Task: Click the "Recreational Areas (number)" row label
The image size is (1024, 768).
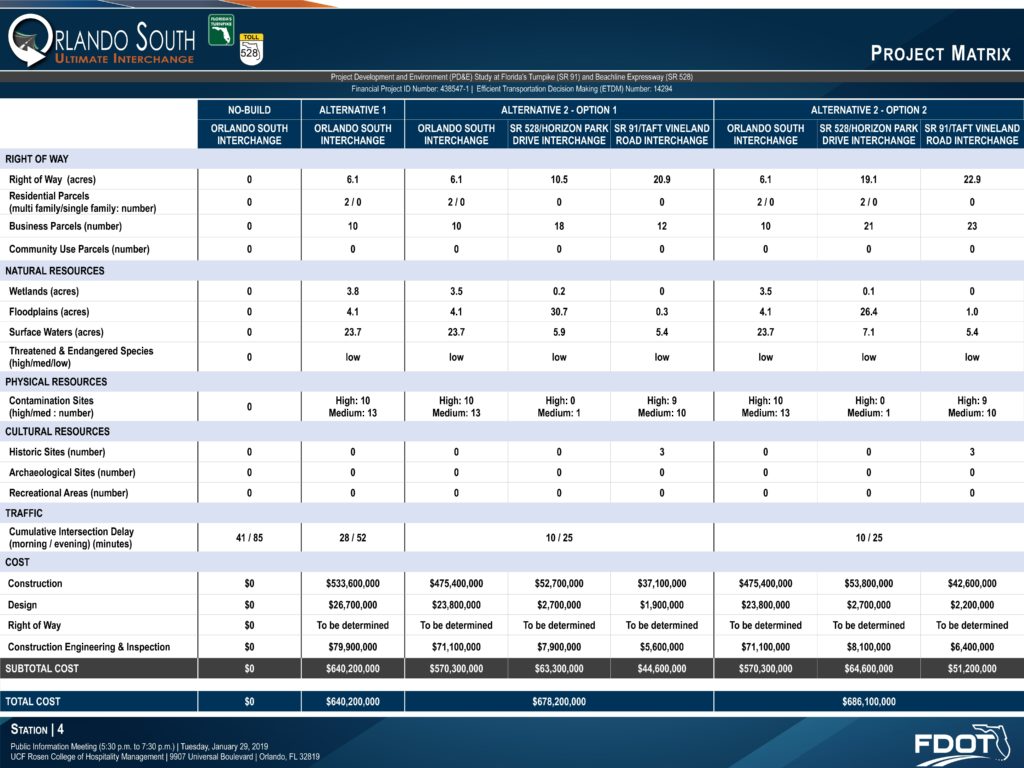Action: (69, 493)
